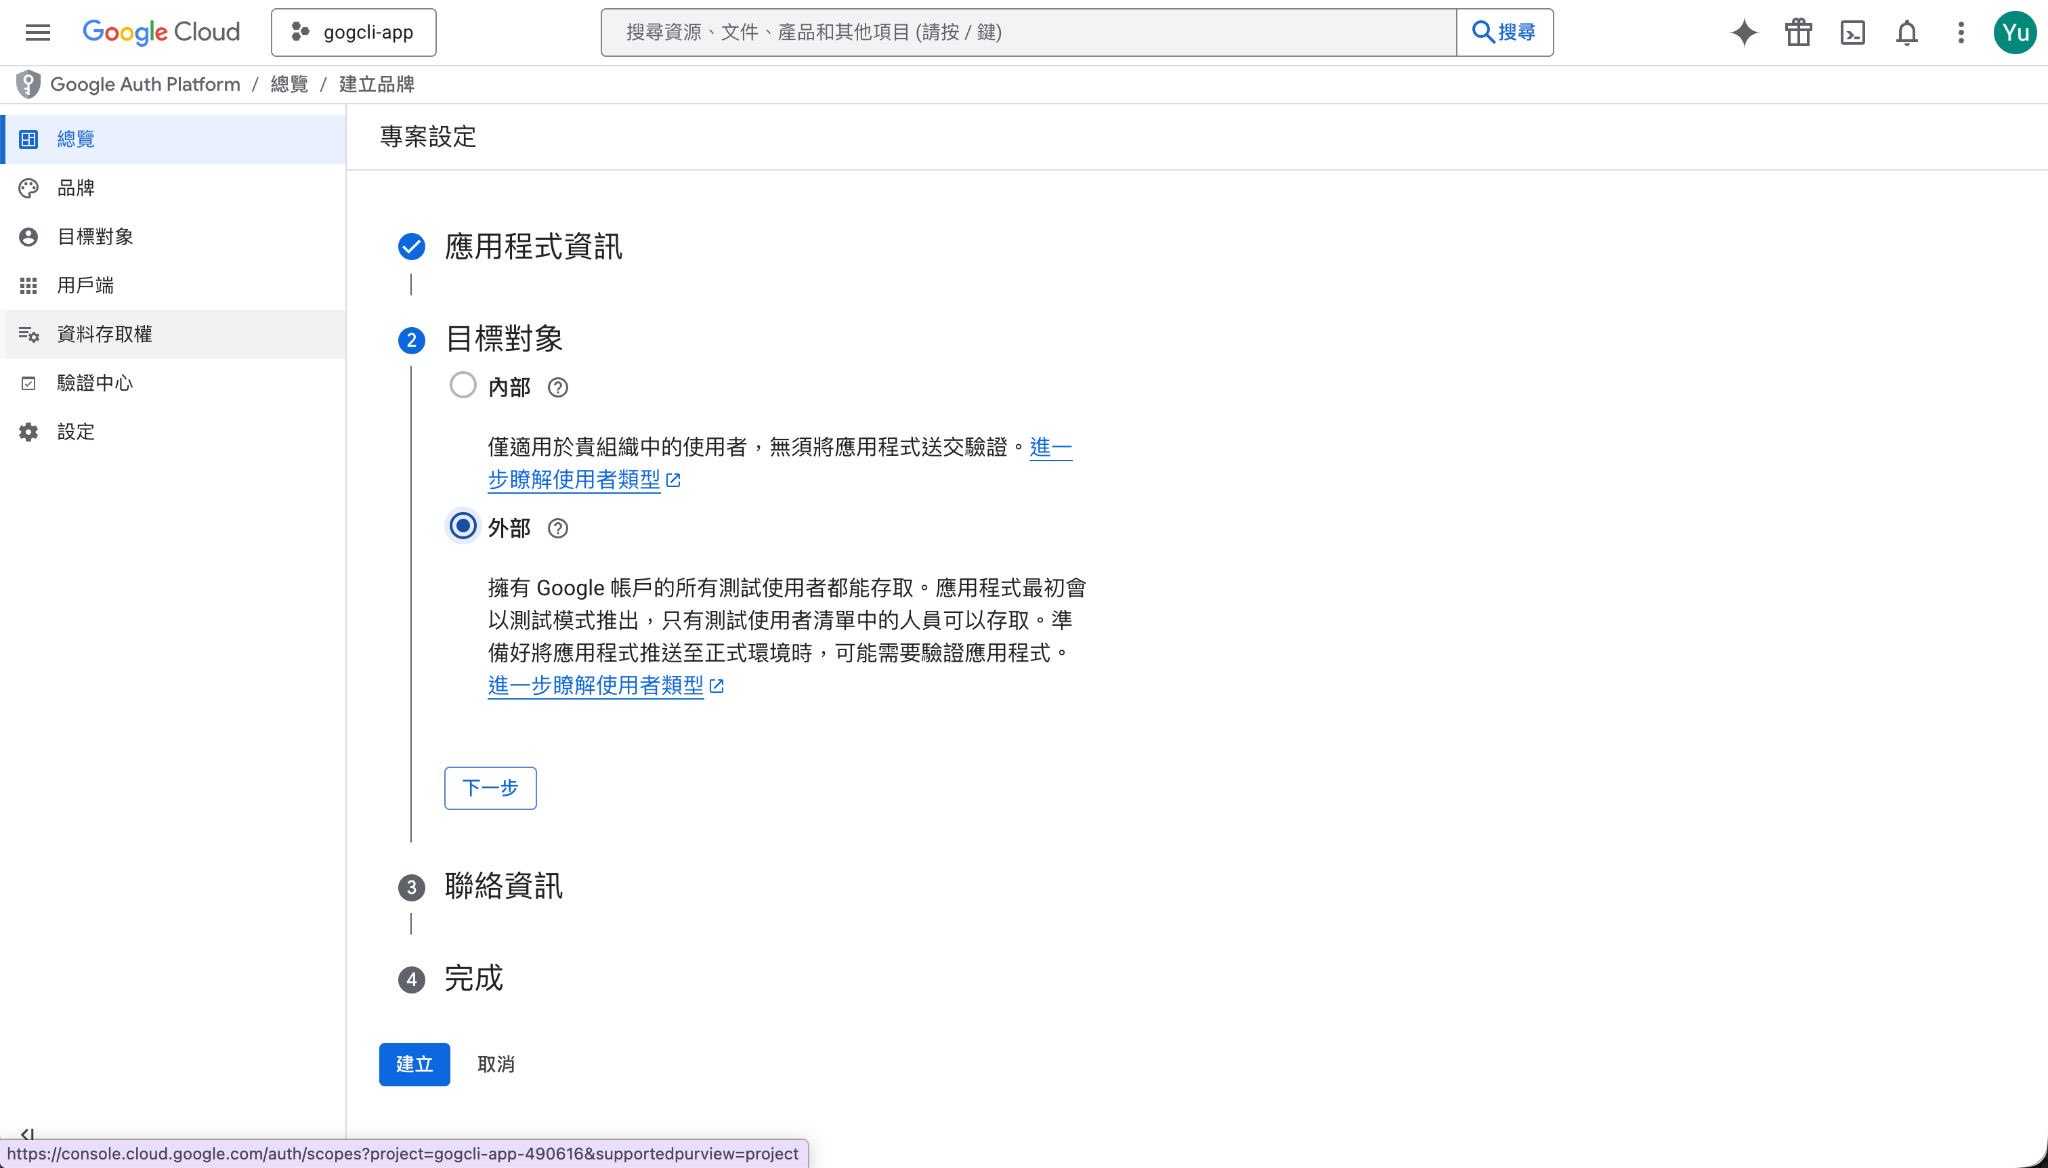The width and height of the screenshot is (2048, 1168).
Task: Click the blue 建立 button
Action: tap(414, 1064)
